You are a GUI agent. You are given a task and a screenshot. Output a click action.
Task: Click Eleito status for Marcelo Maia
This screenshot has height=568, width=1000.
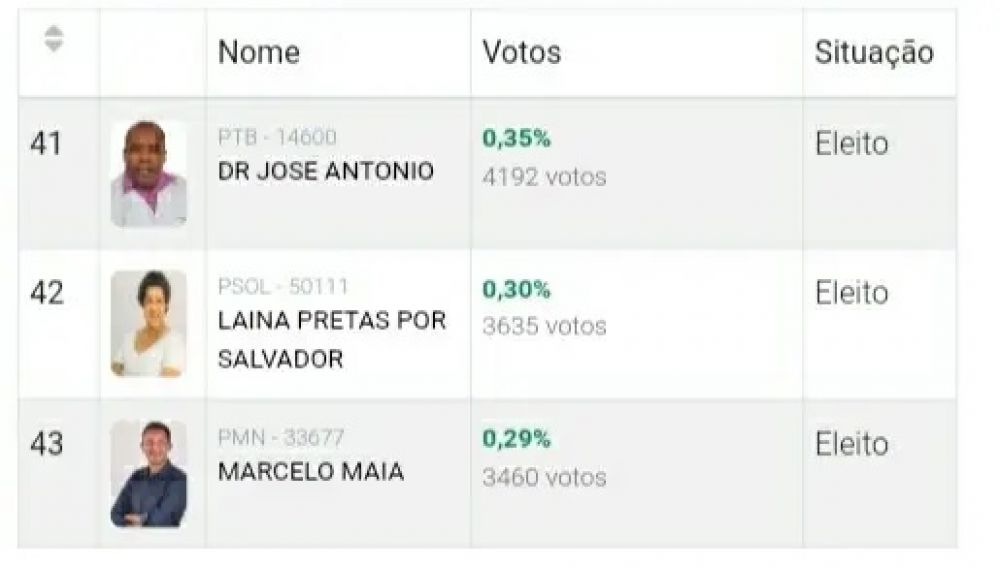click(x=851, y=444)
